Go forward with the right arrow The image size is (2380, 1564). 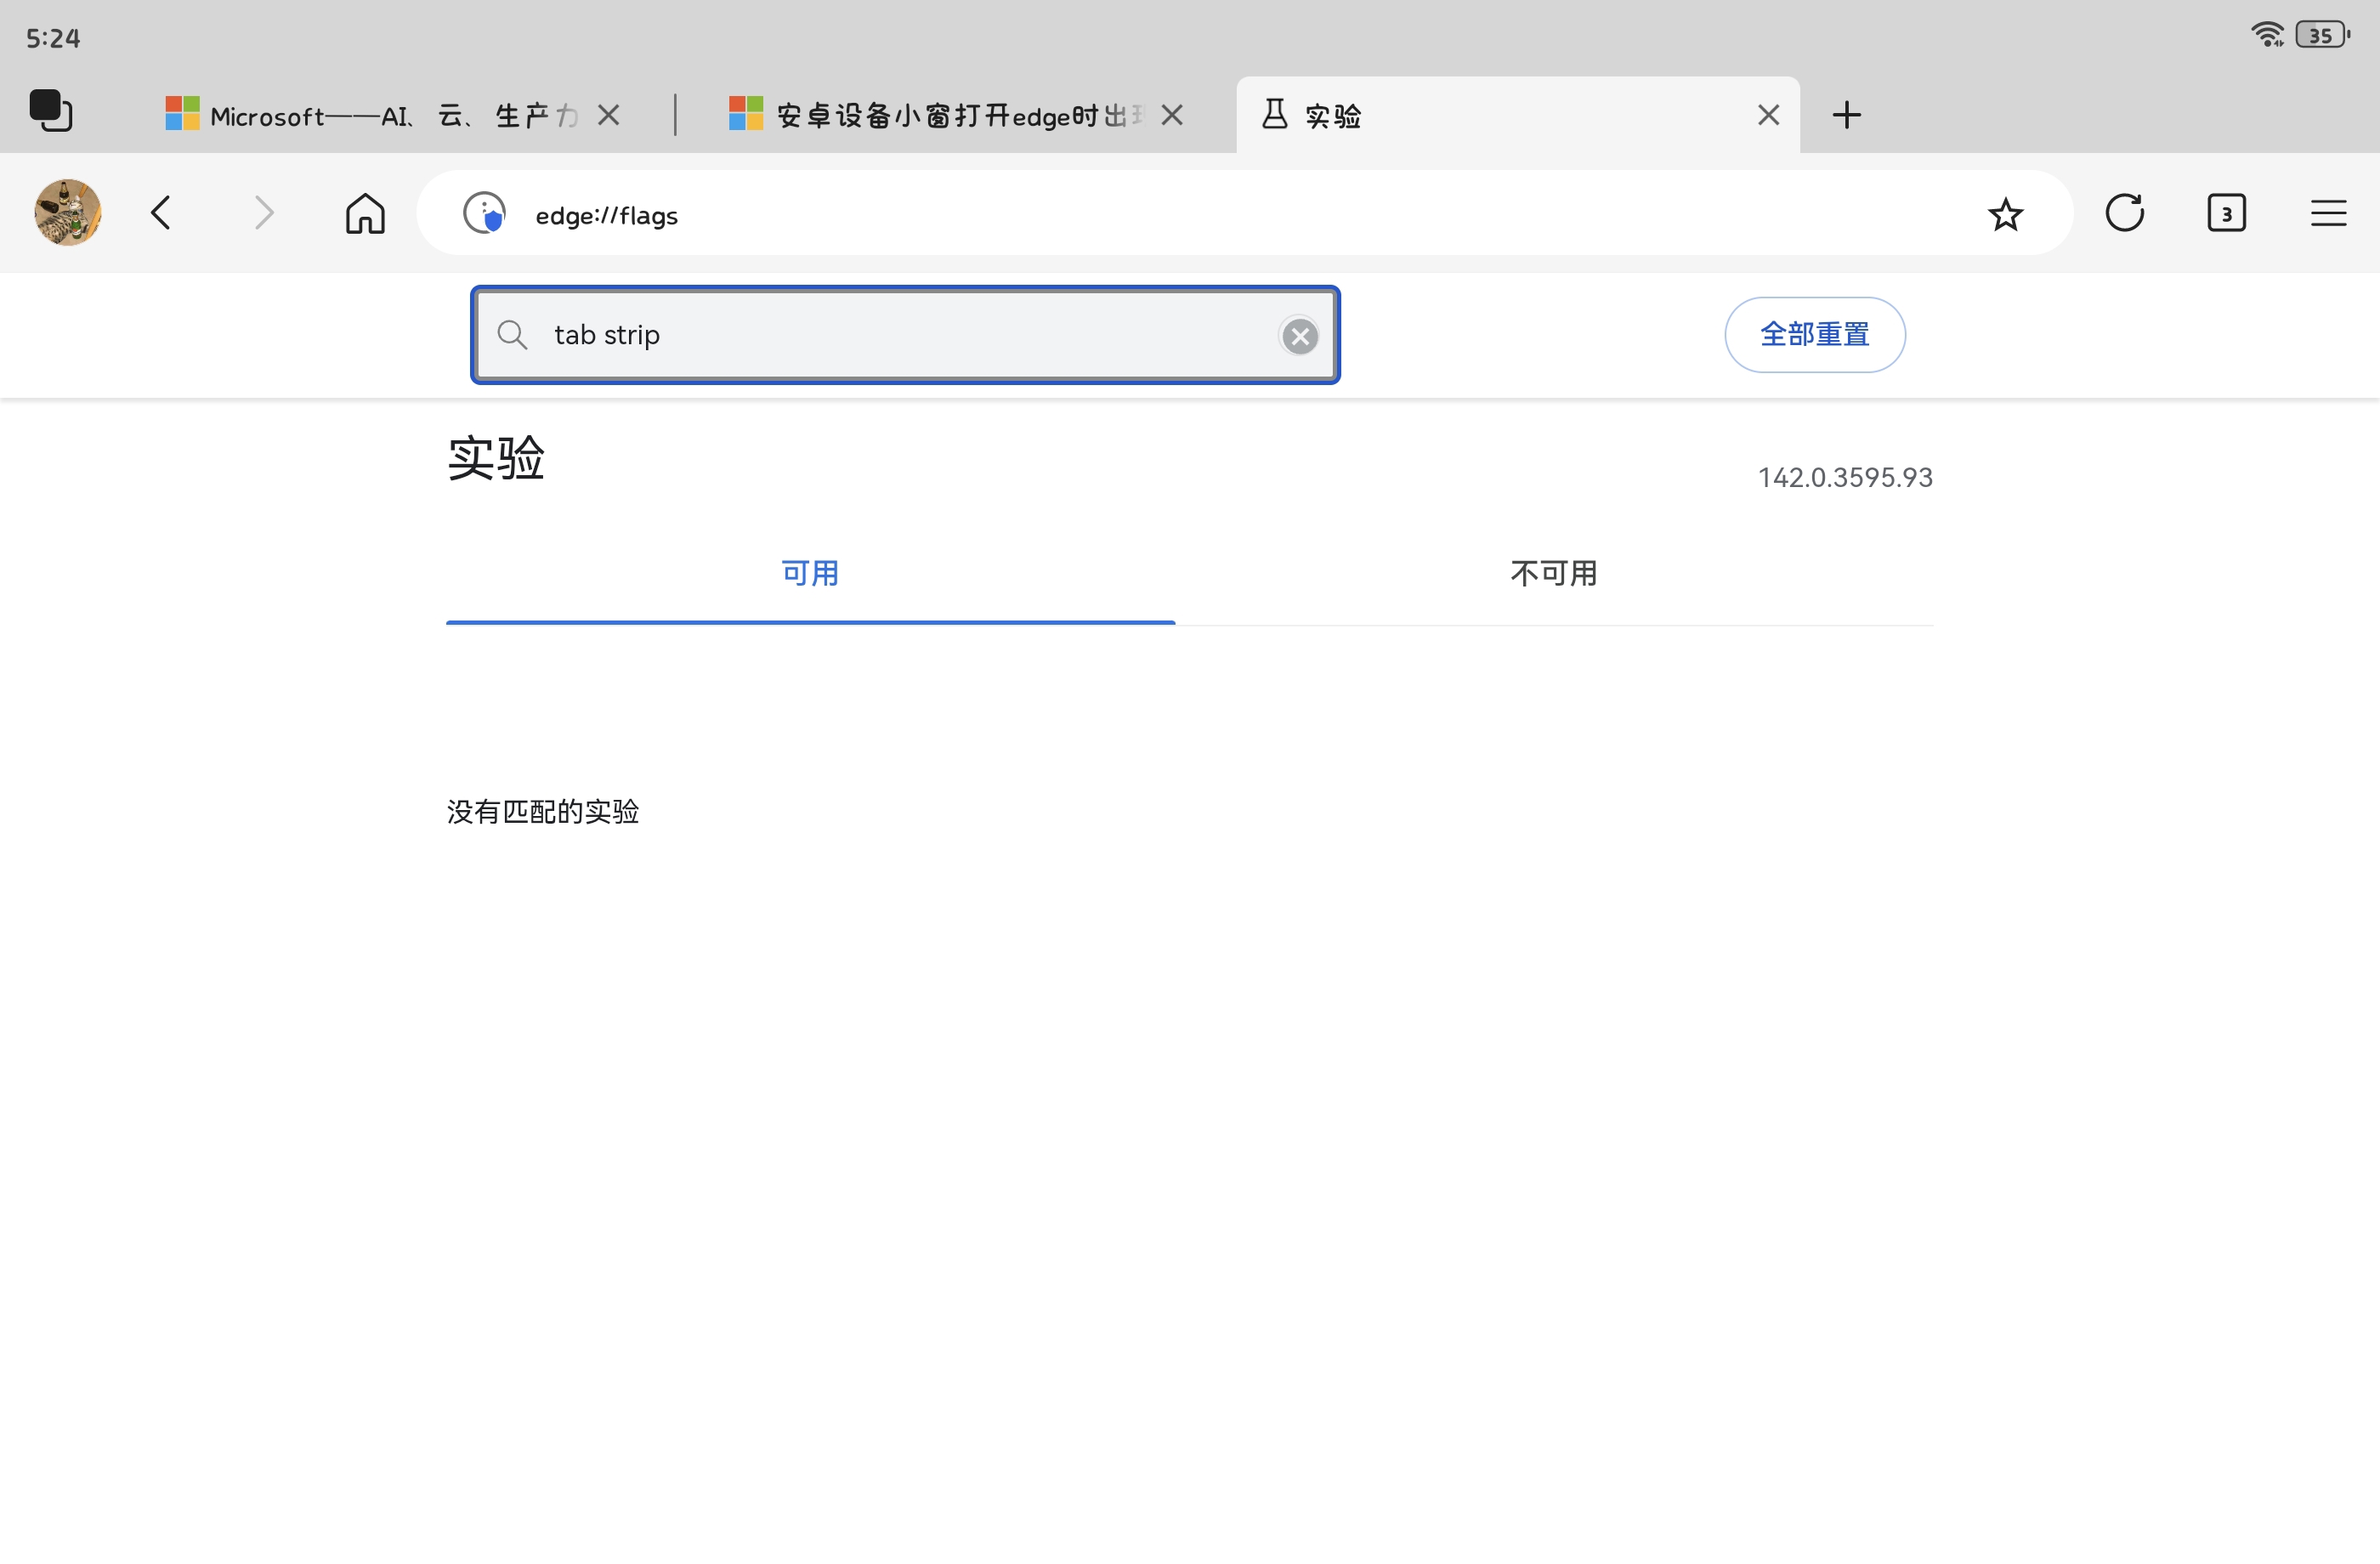(x=263, y=213)
